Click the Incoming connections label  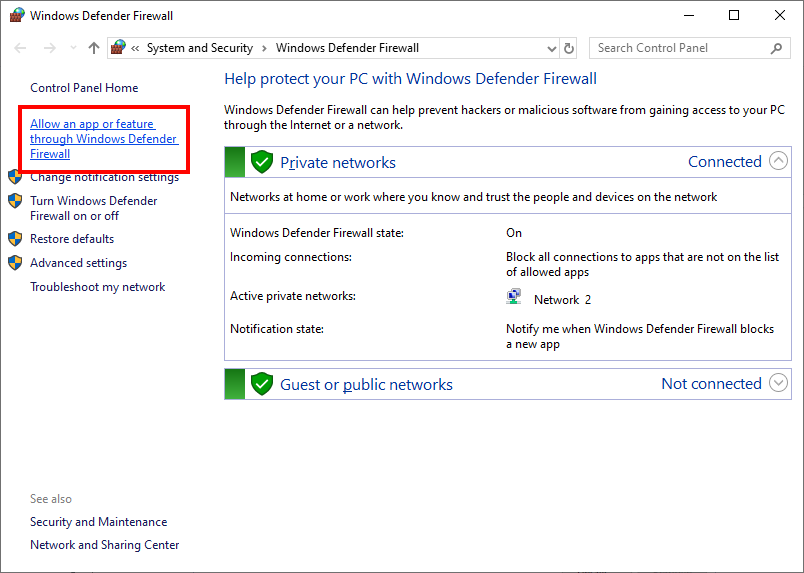pos(291,257)
